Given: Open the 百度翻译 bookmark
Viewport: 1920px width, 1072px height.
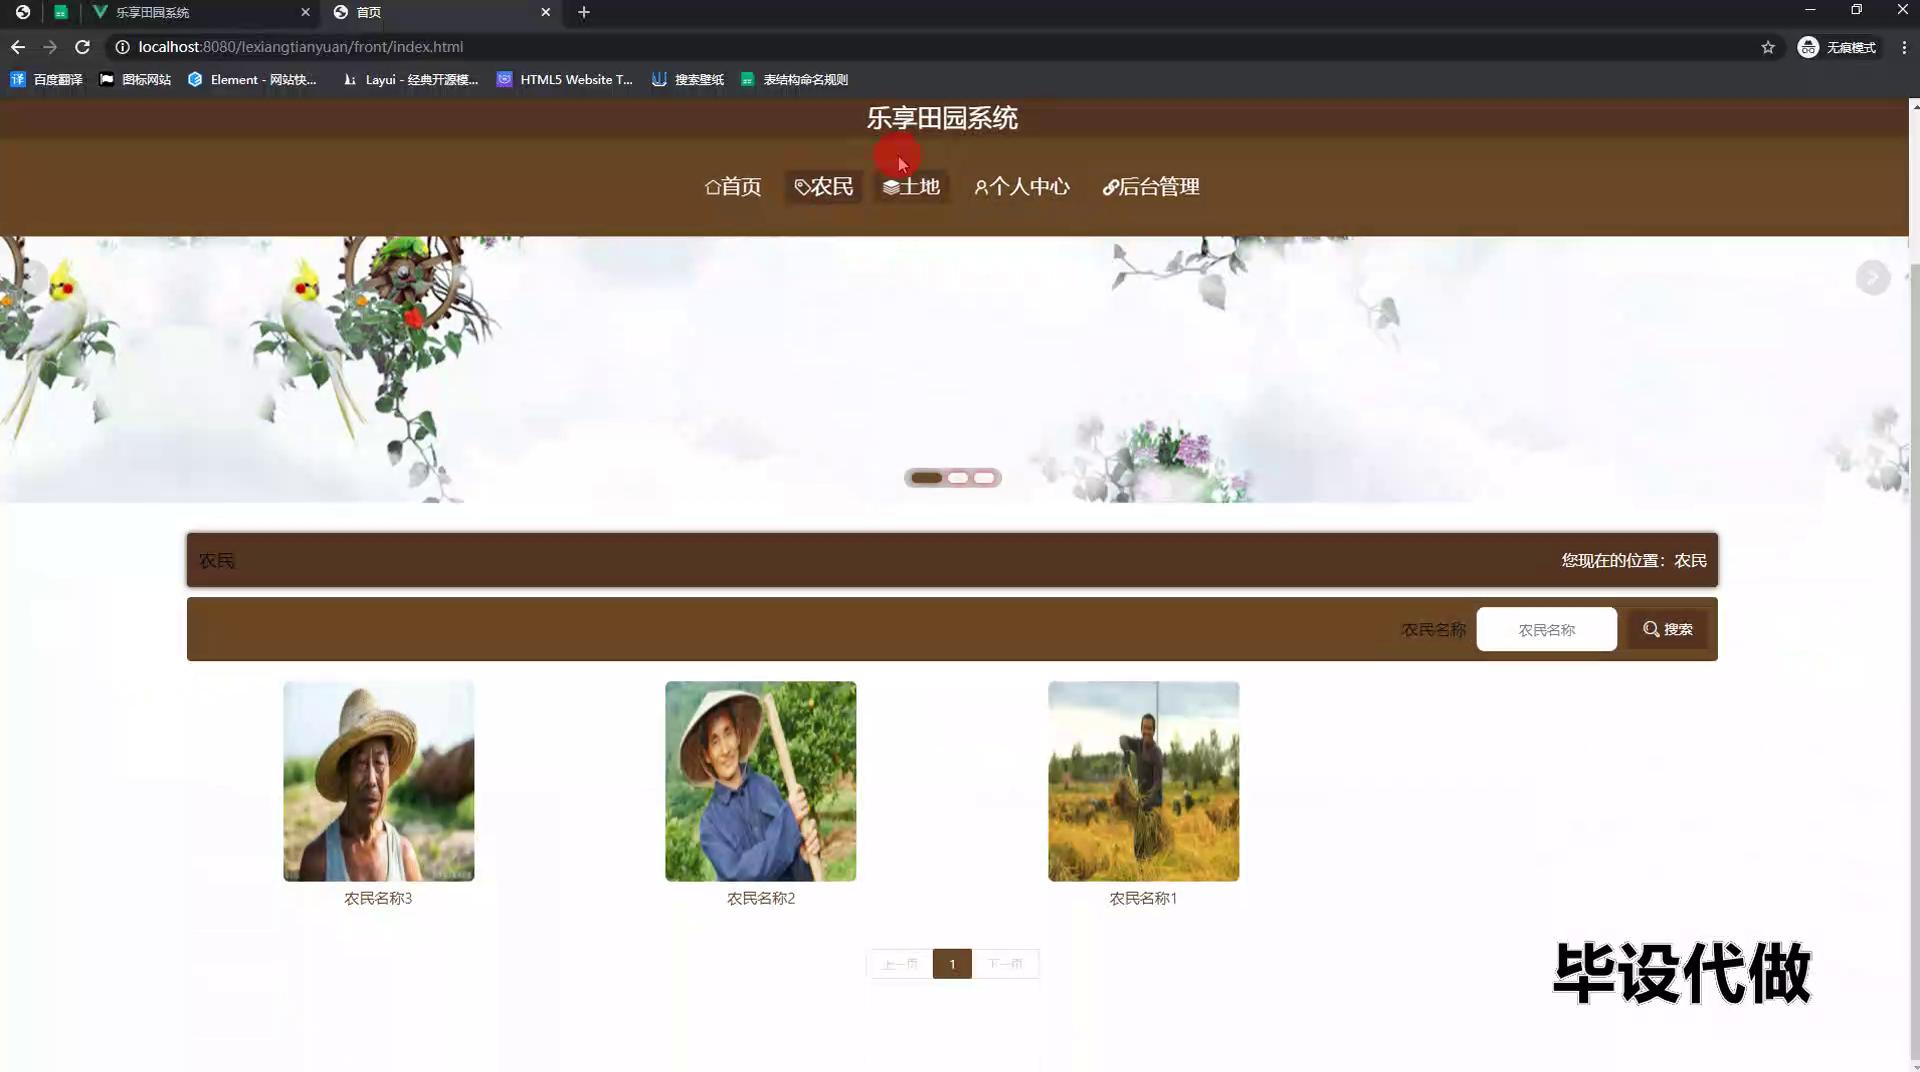Looking at the screenshot, I should (x=46, y=80).
